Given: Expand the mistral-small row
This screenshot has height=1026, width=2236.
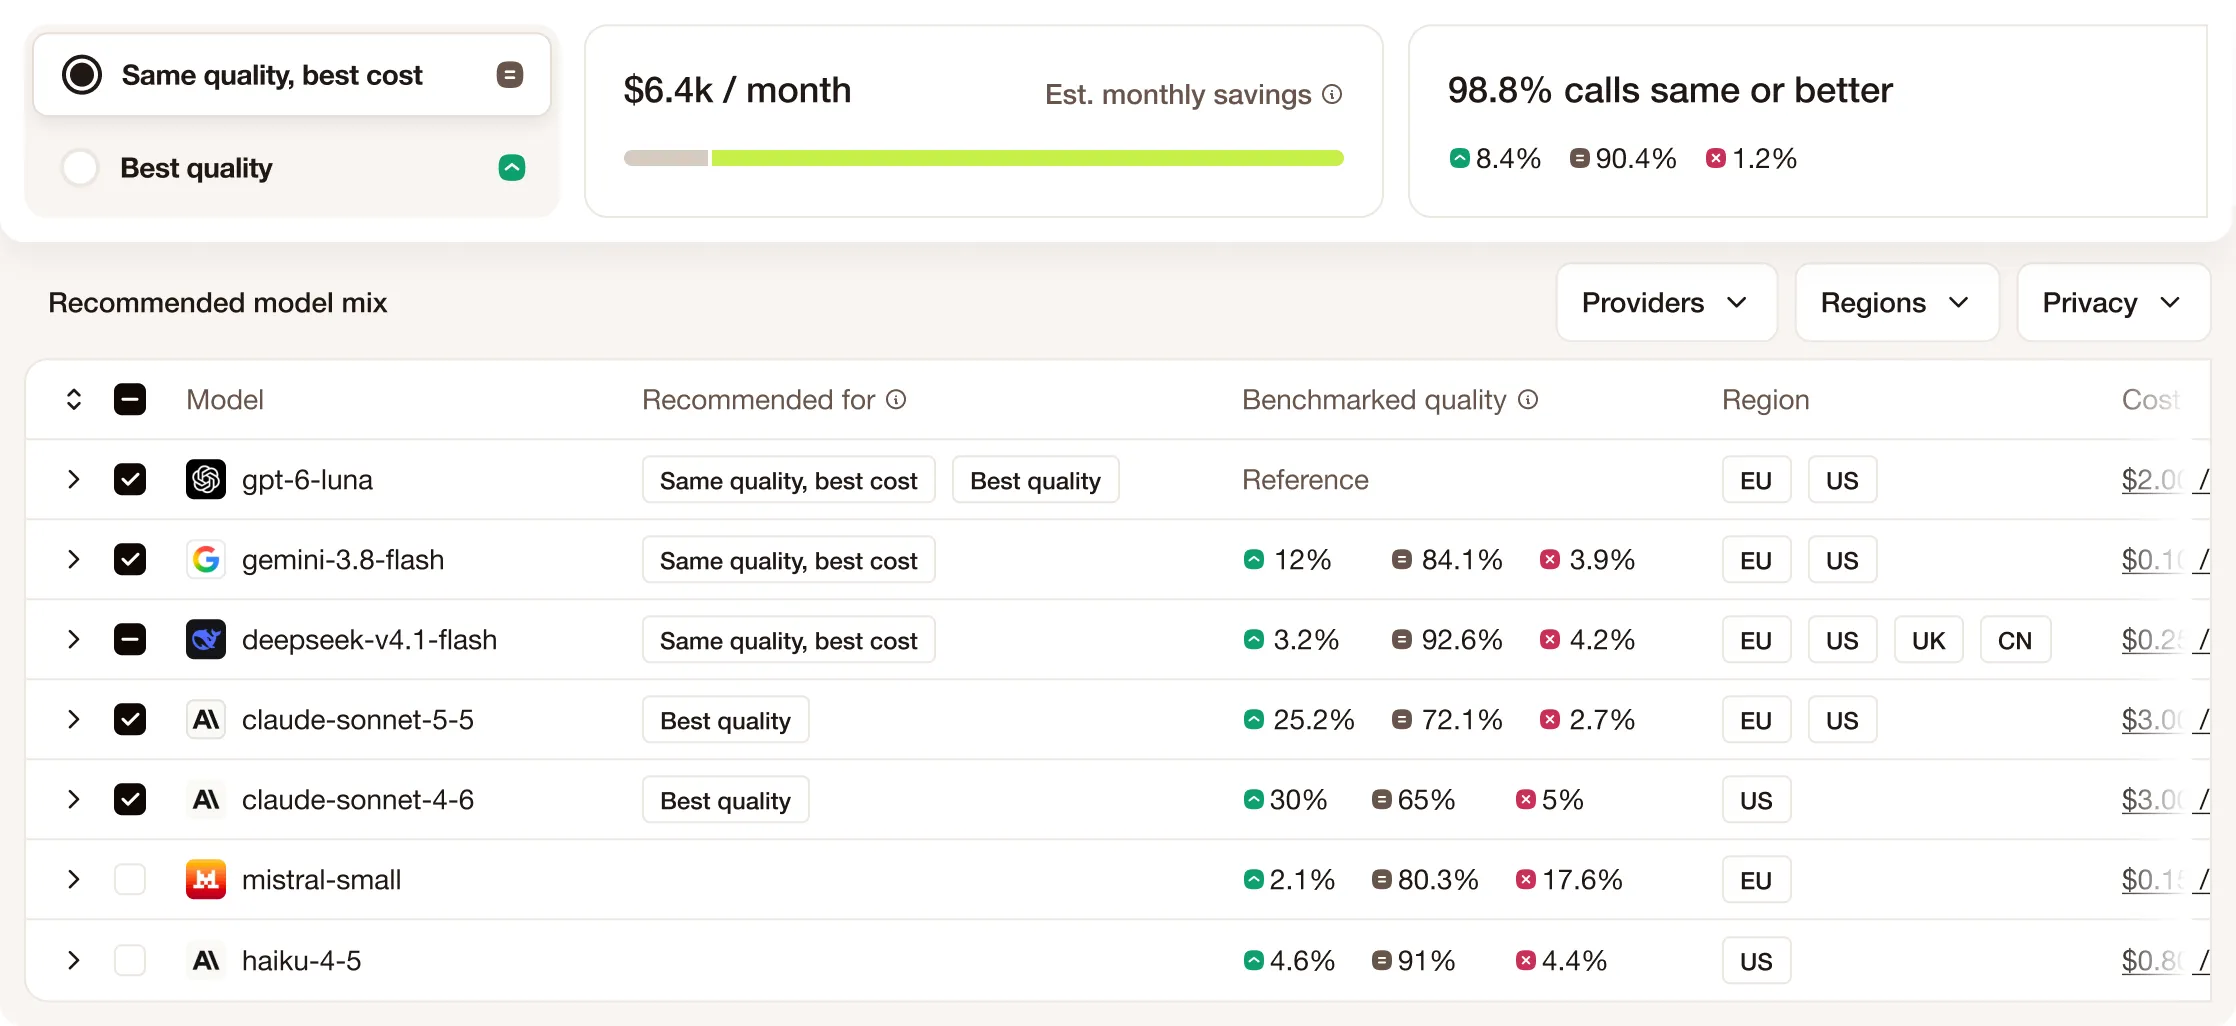Looking at the screenshot, I should [74, 880].
